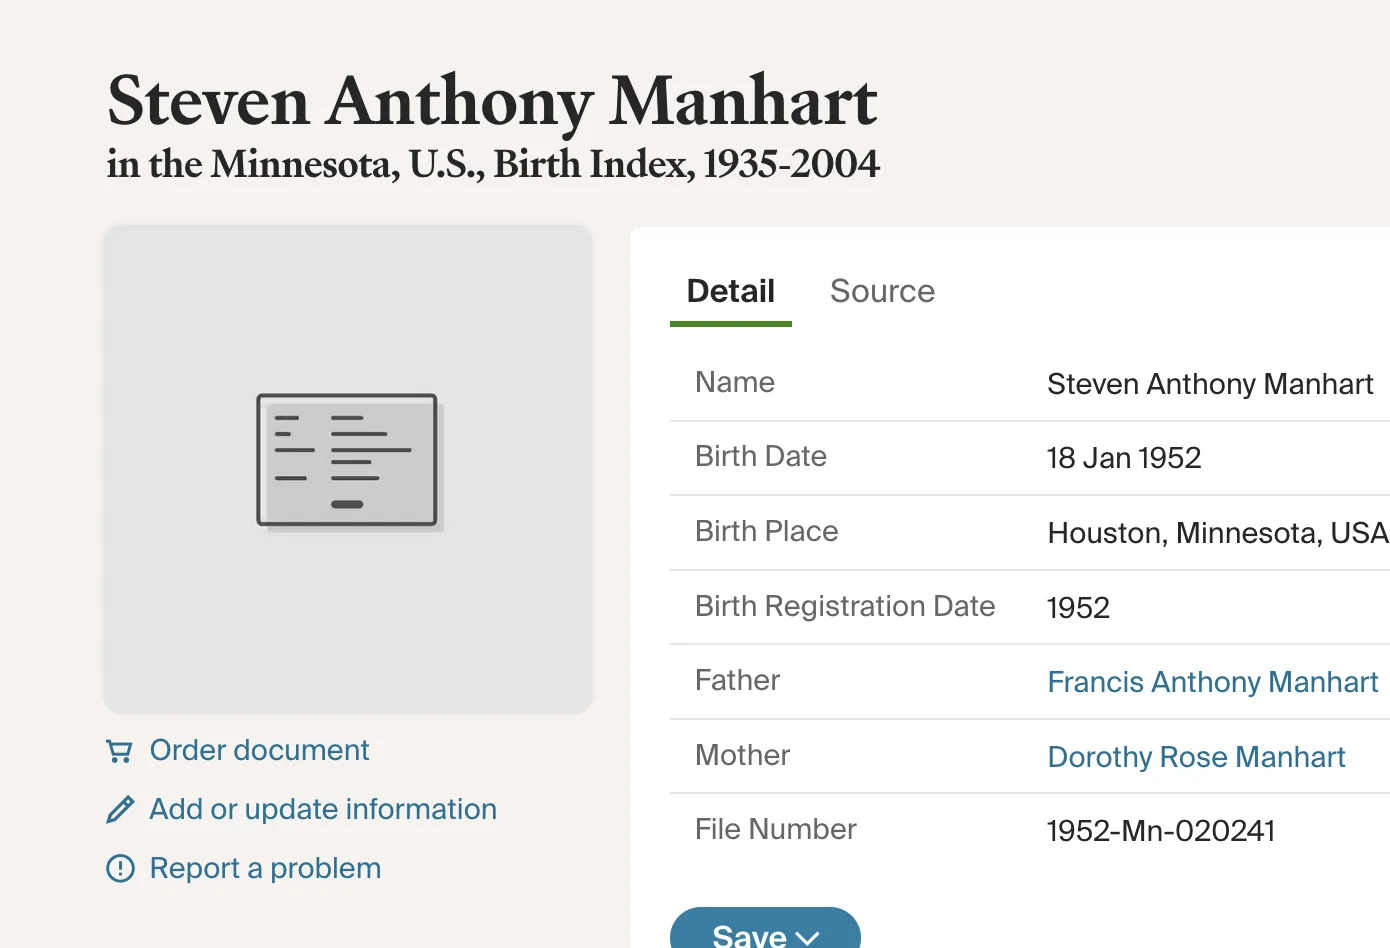Image resolution: width=1390 pixels, height=948 pixels.
Task: Open the Order document link
Action: 259,750
